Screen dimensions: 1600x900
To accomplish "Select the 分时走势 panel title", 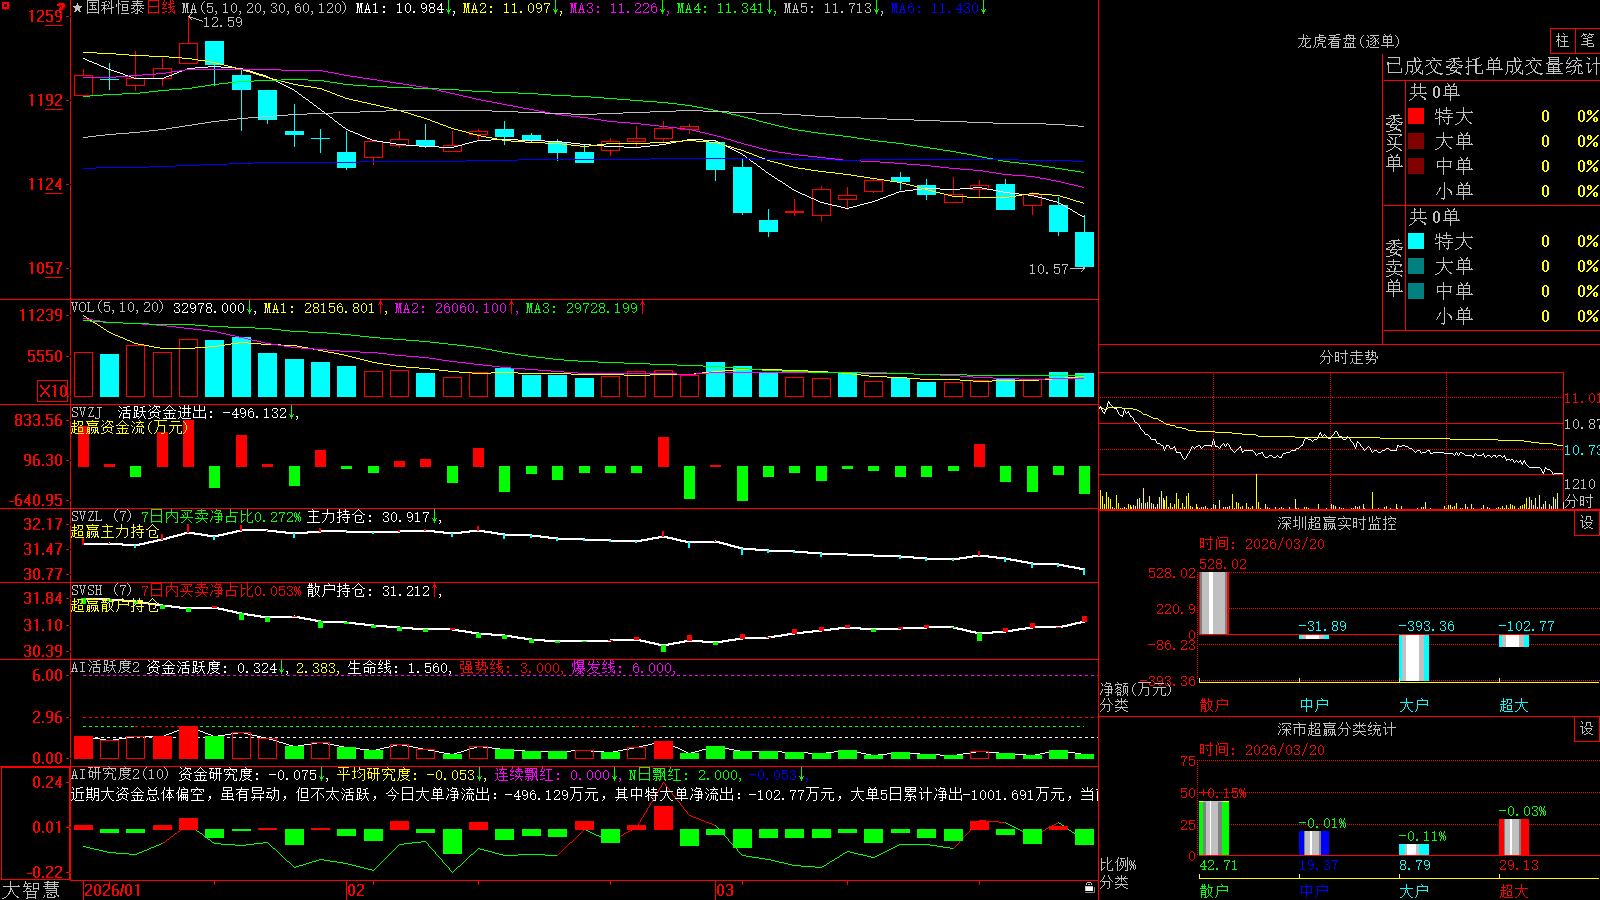I will pos(1348,357).
